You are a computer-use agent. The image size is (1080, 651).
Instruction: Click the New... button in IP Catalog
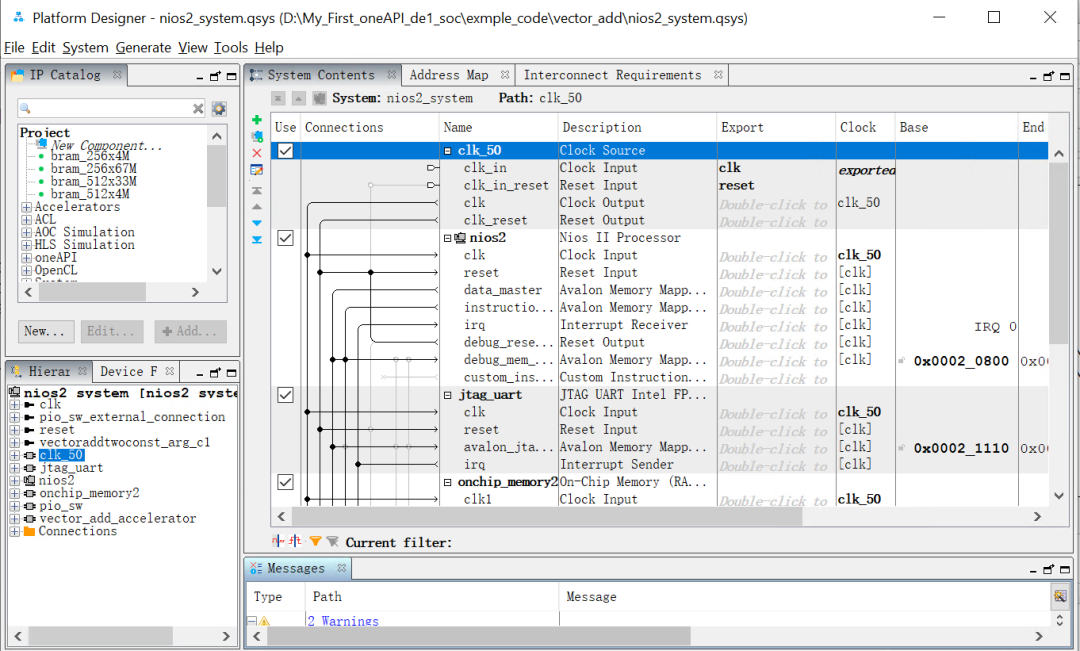[45, 331]
